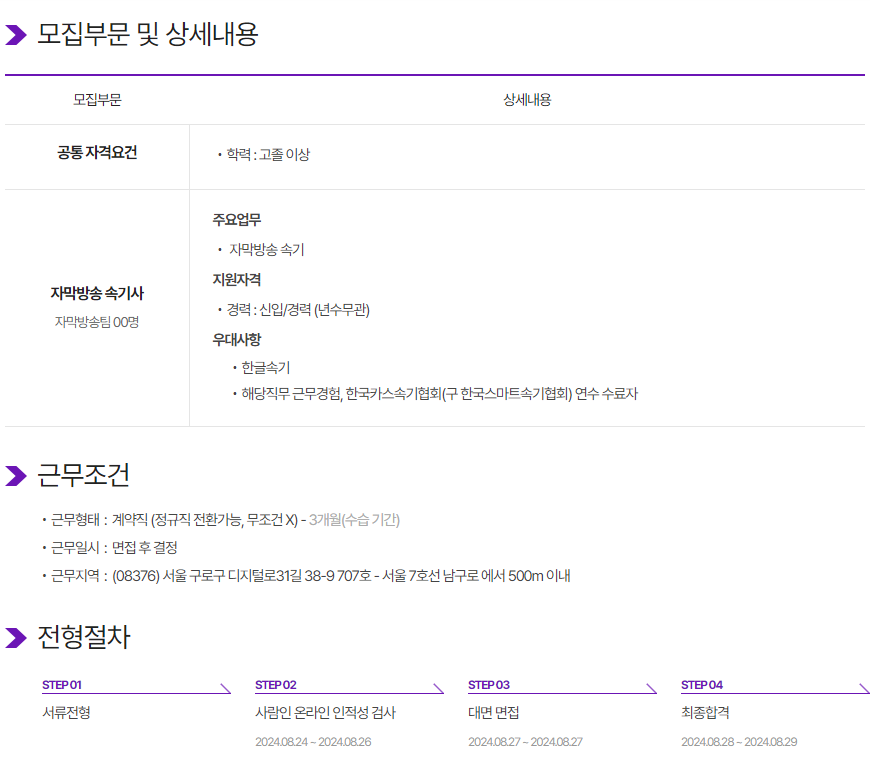Select the STEP 01 label
Image resolution: width=870 pixels, height=771 pixels.
(62, 685)
